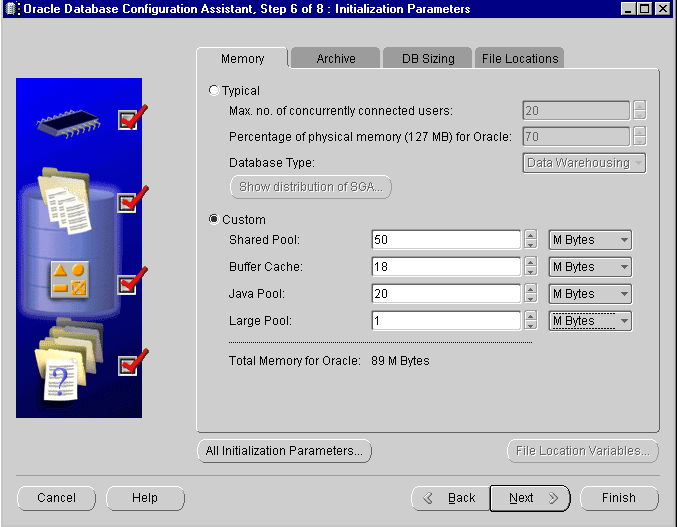The height and width of the screenshot is (527, 677).
Task: Expand the Large Pool M Bytes dropdown
Action: (590, 321)
